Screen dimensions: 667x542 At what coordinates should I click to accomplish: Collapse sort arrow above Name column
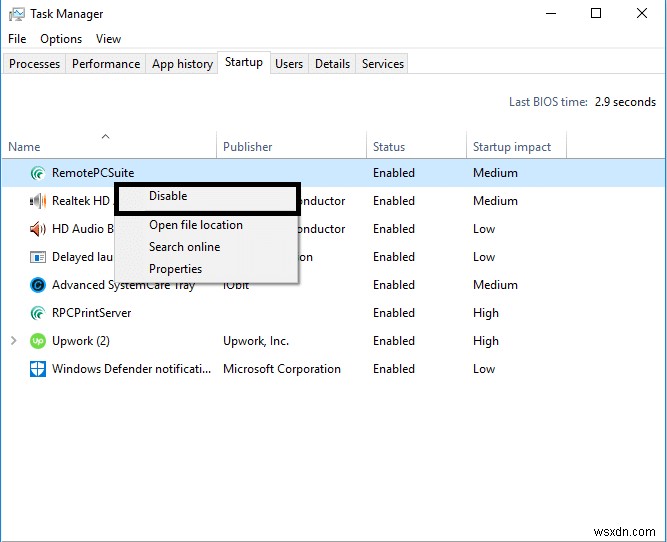pos(105,136)
